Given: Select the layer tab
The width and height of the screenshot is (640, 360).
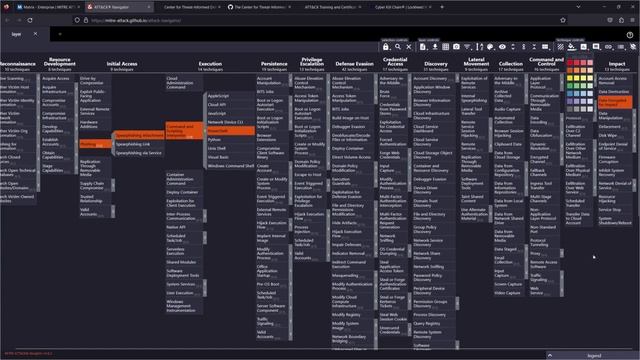Looking at the screenshot, I should (x=16, y=34).
